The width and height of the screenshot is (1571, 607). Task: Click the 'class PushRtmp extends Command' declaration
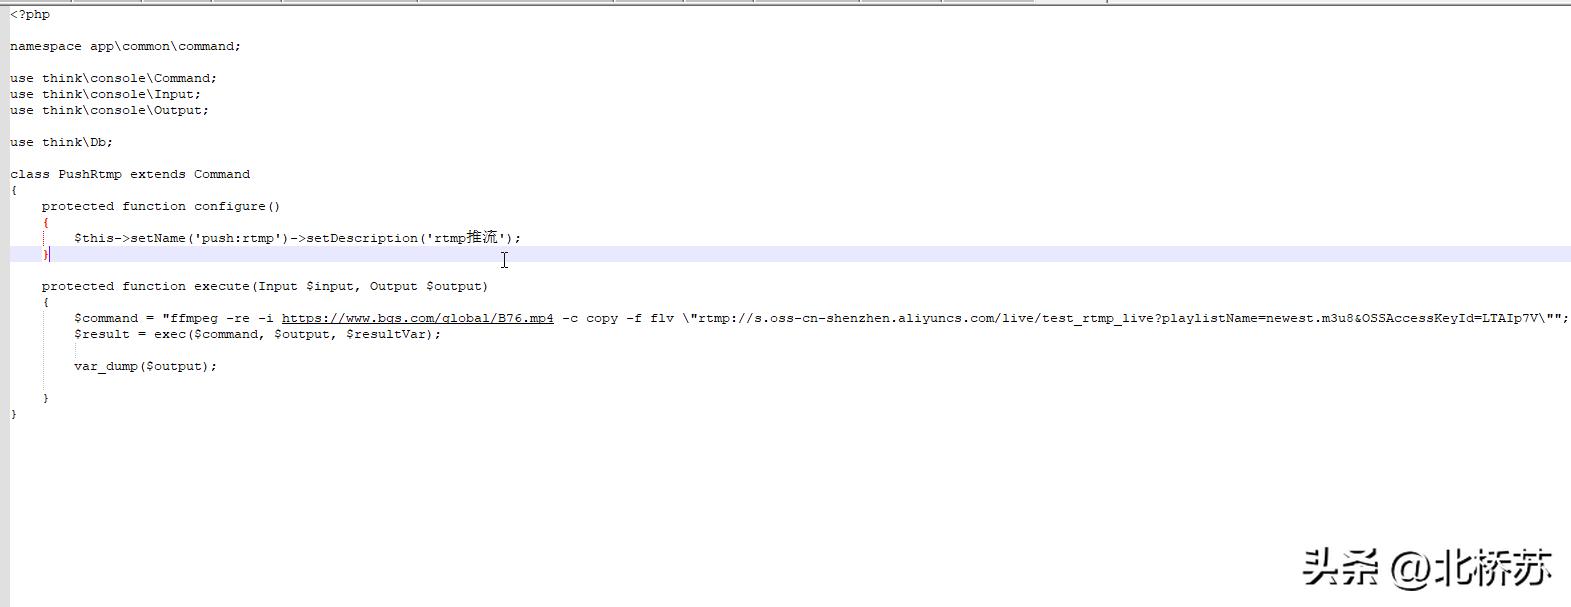[130, 174]
